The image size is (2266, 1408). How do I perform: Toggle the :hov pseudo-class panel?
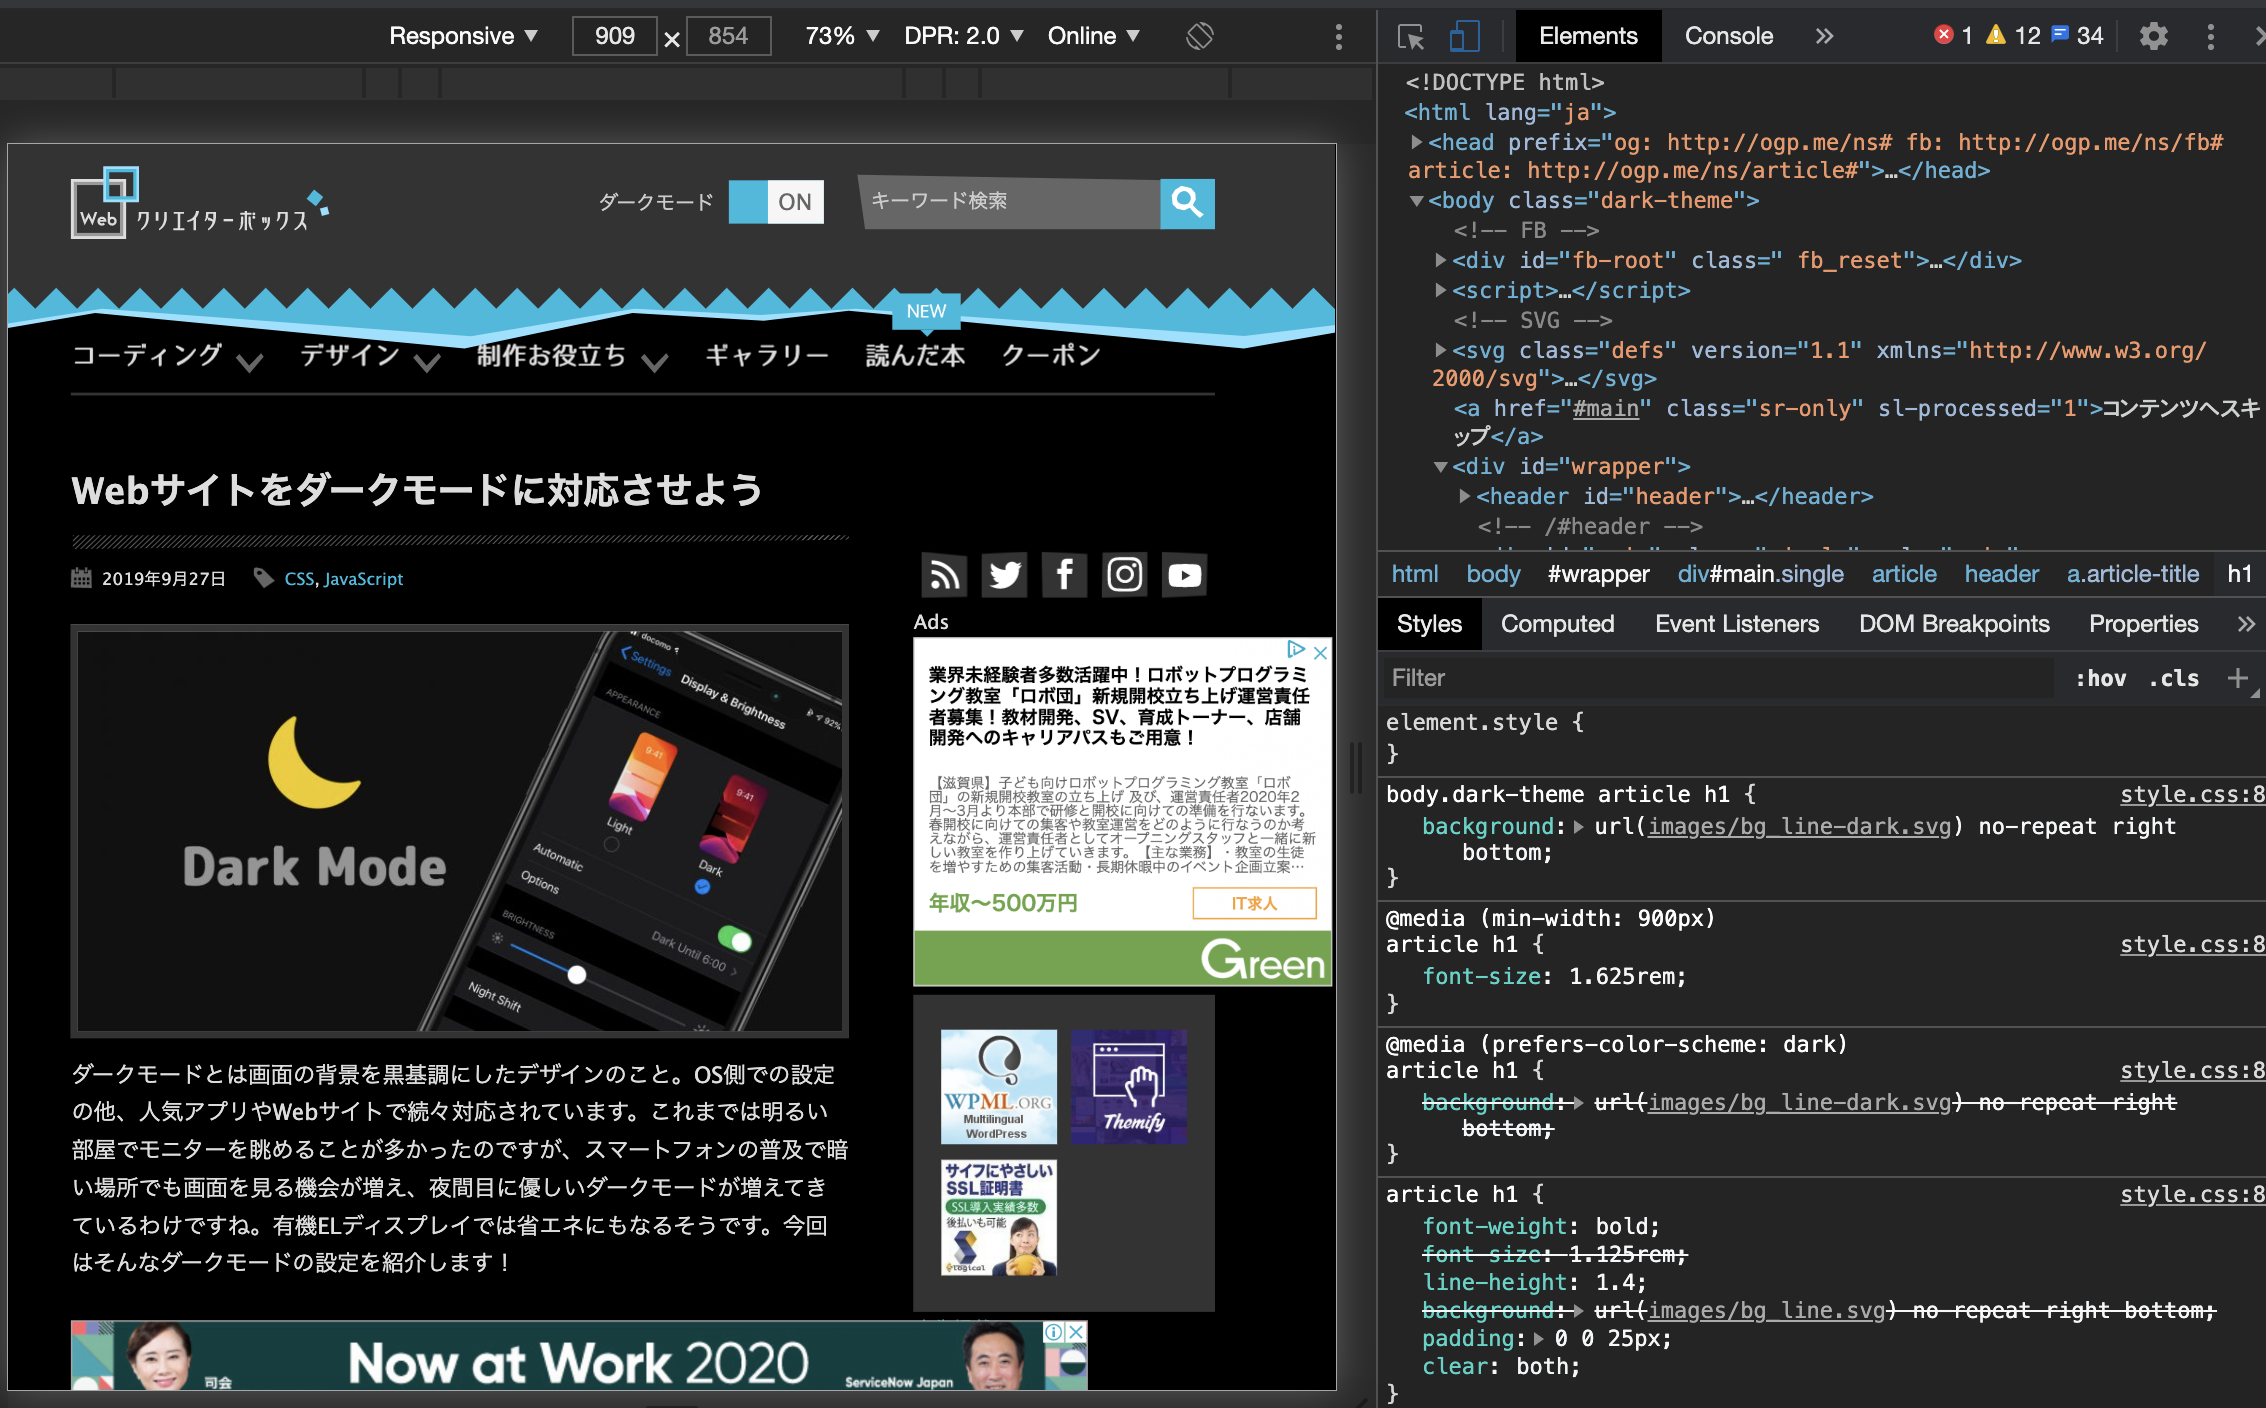pyautogui.click(x=2100, y=678)
